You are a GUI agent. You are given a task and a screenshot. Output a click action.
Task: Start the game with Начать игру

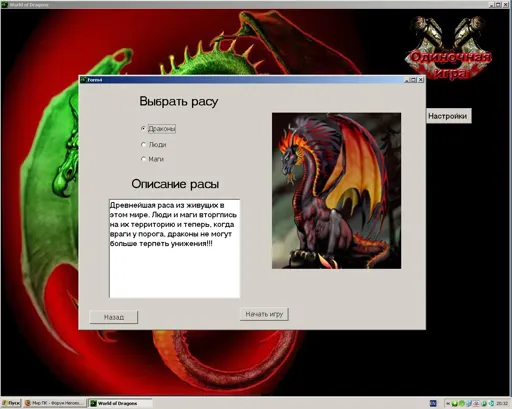(264, 314)
